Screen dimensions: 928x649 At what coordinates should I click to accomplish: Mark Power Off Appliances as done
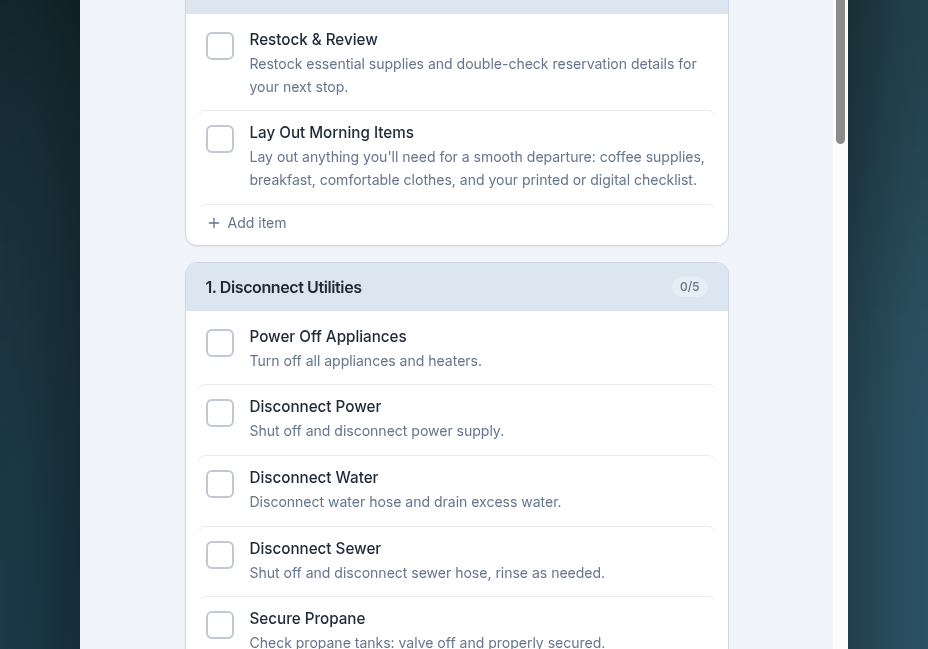[220, 343]
